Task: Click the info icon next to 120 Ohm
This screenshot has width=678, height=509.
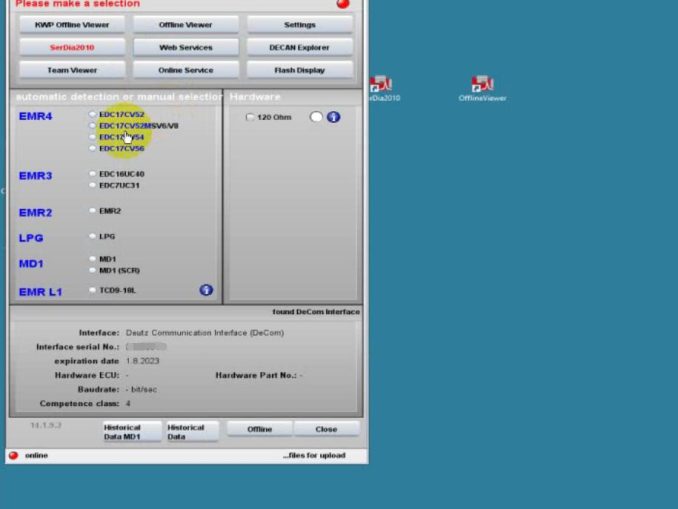Action: point(333,117)
